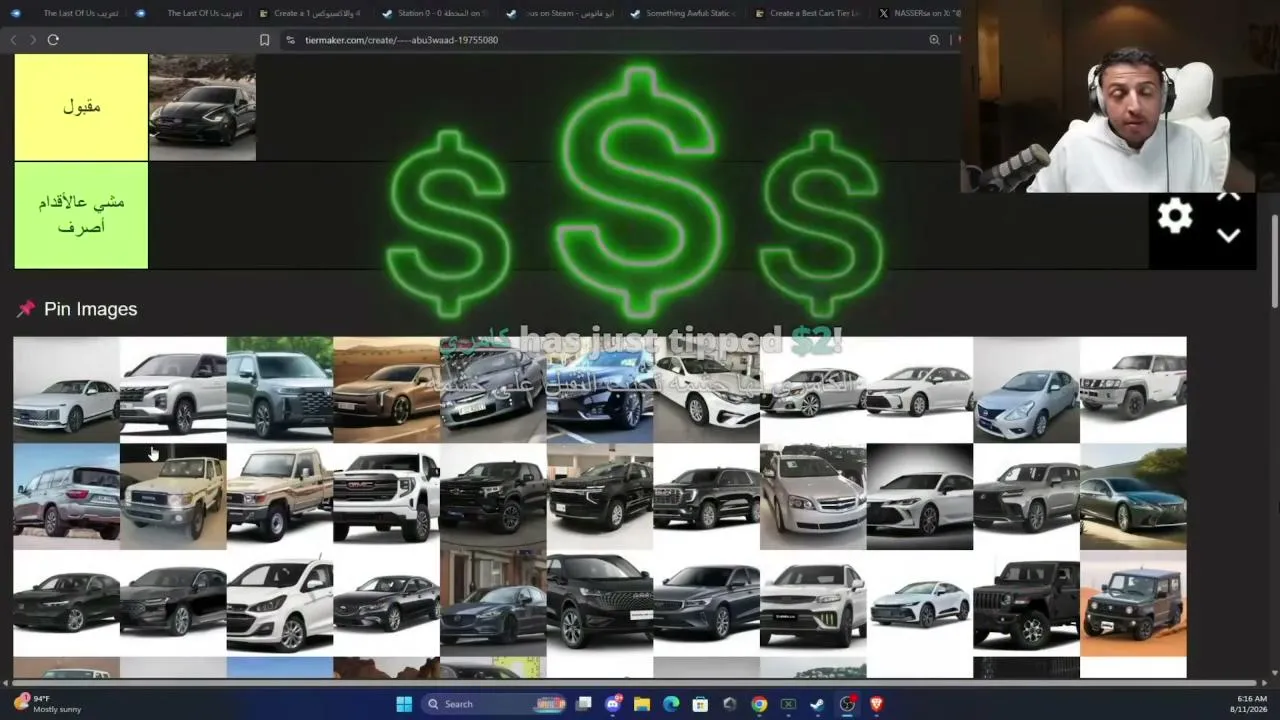Go forward in browser history
The height and width of the screenshot is (720, 1280).
pos(32,40)
